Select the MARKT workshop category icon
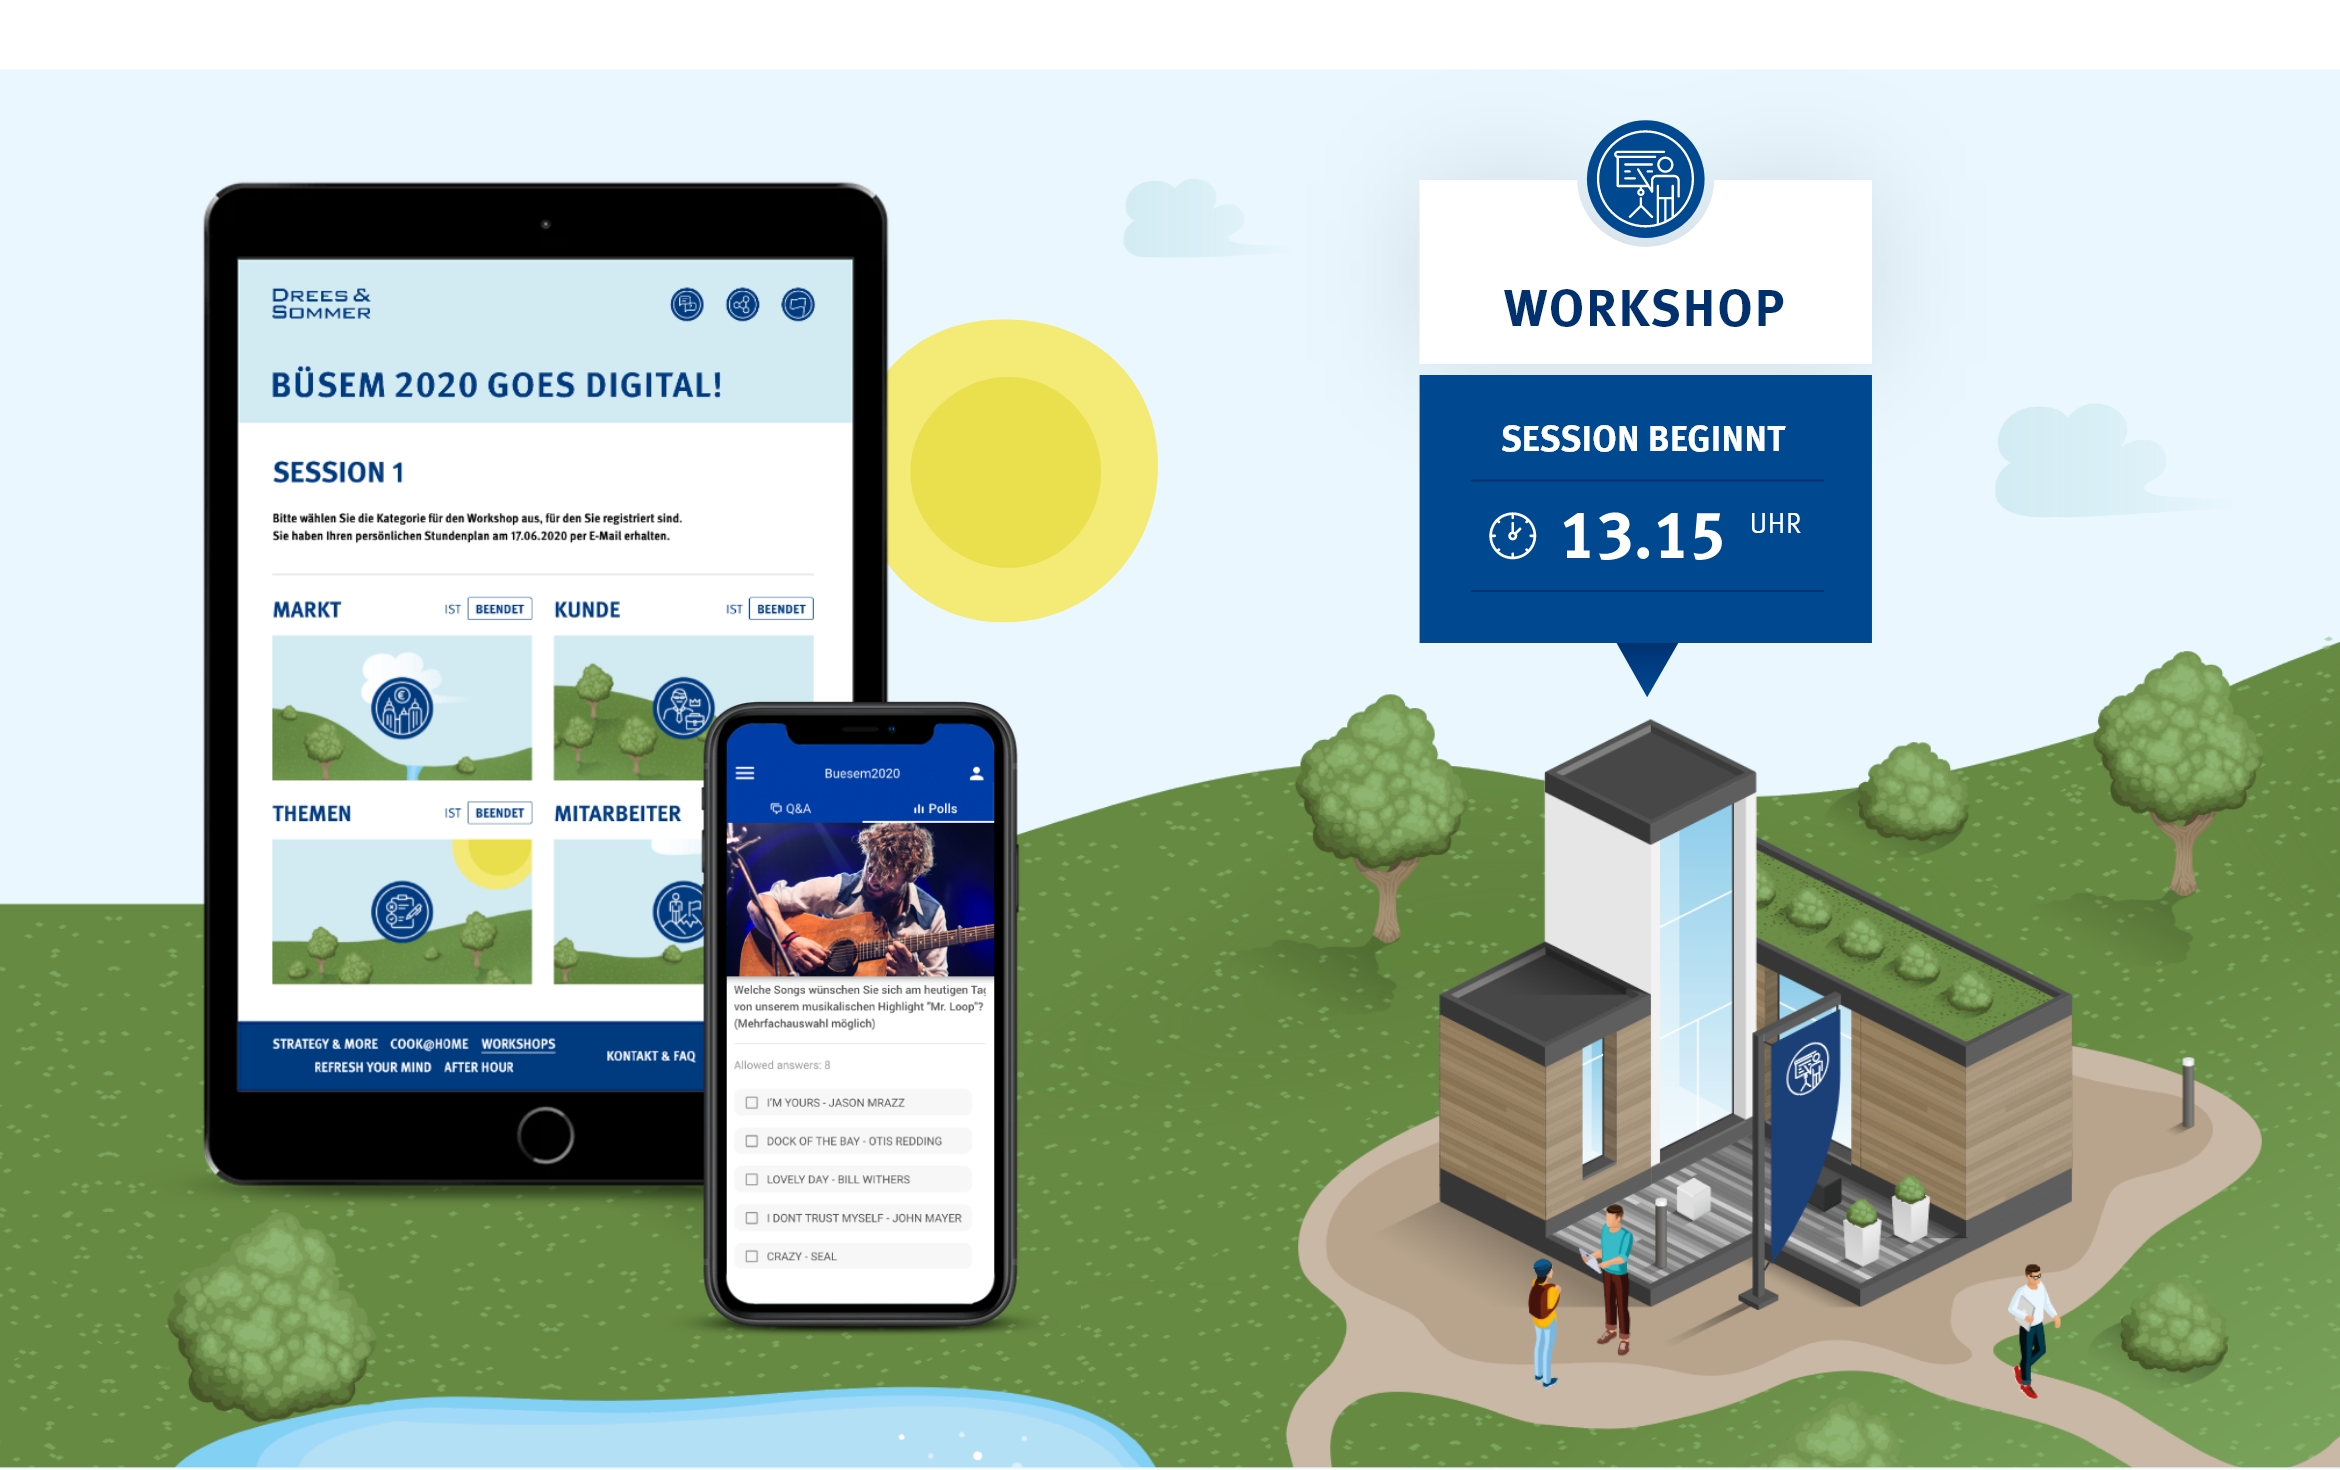The width and height of the screenshot is (2340, 1470). tap(401, 708)
